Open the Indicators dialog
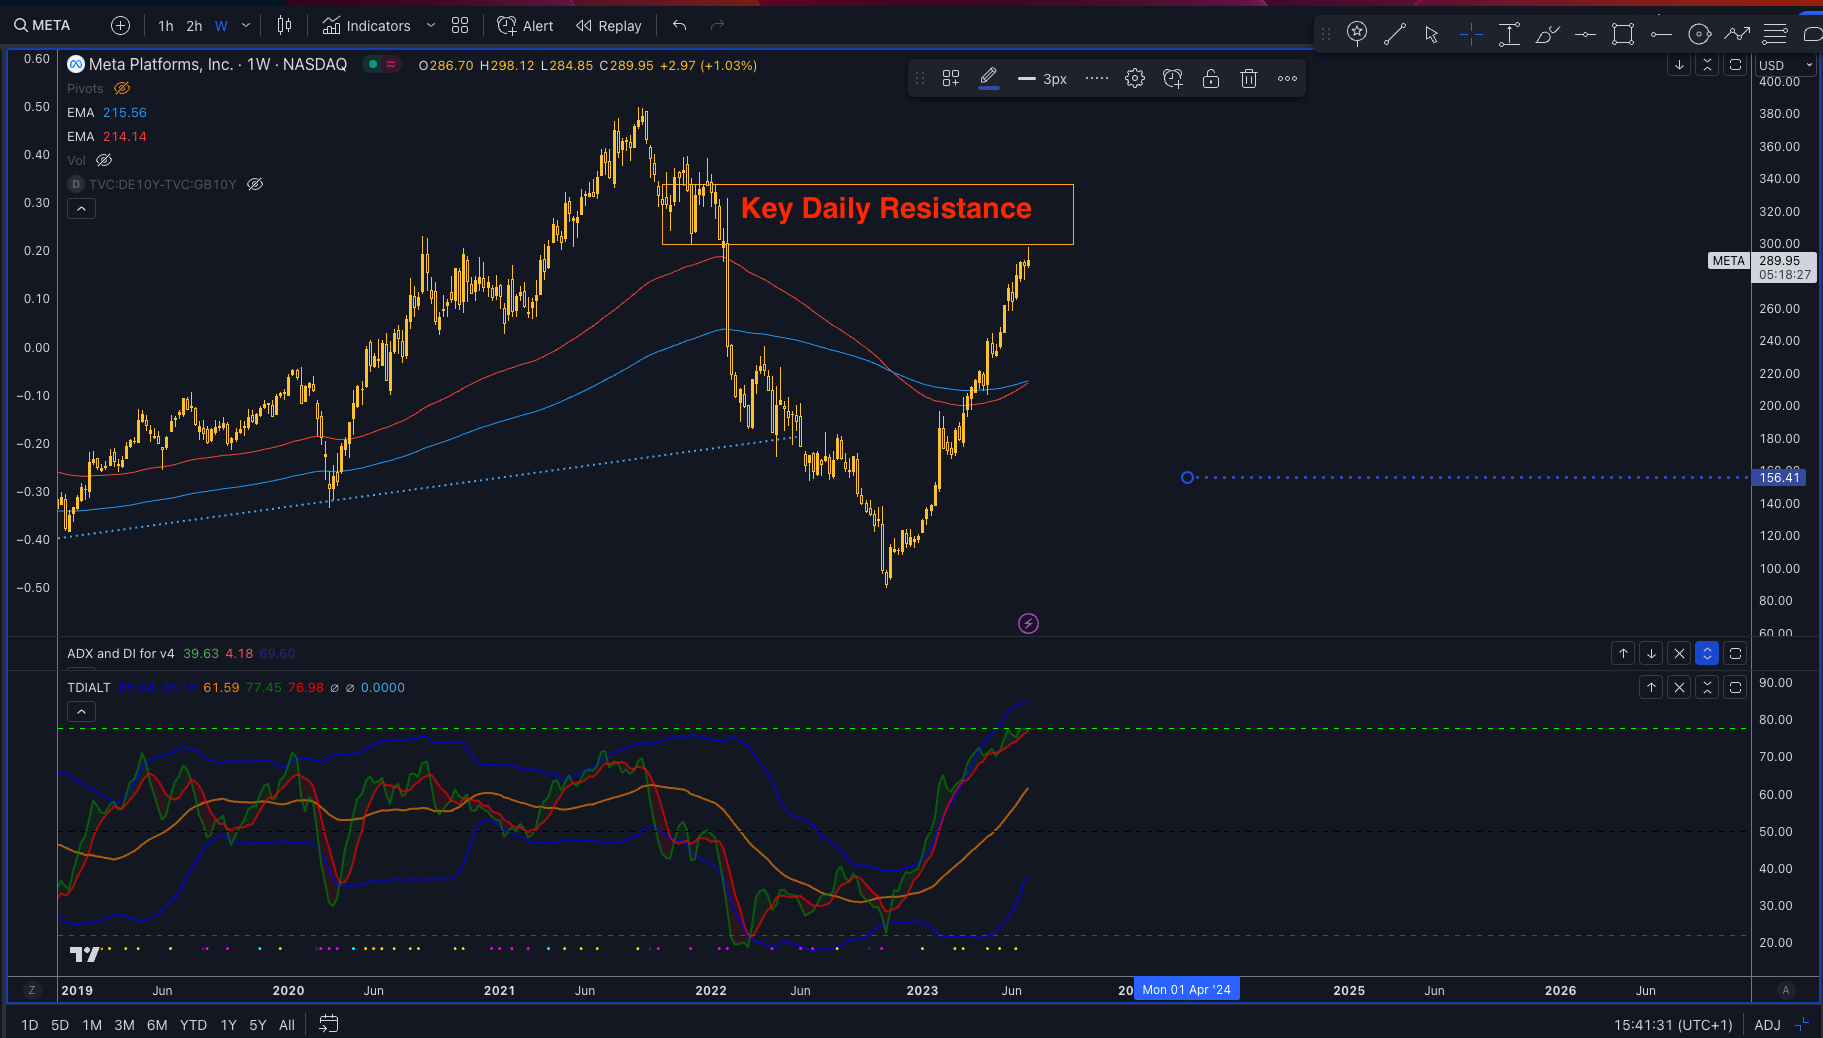 tap(366, 26)
